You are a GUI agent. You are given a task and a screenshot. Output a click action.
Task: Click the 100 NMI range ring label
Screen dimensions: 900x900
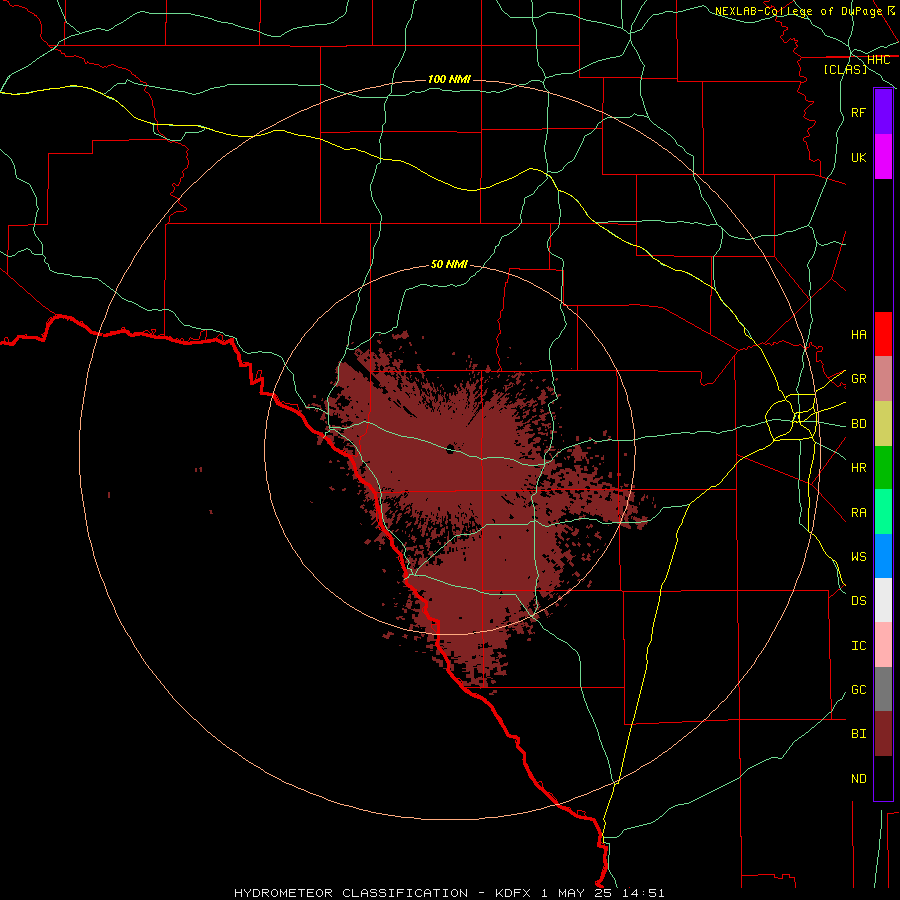point(449,79)
